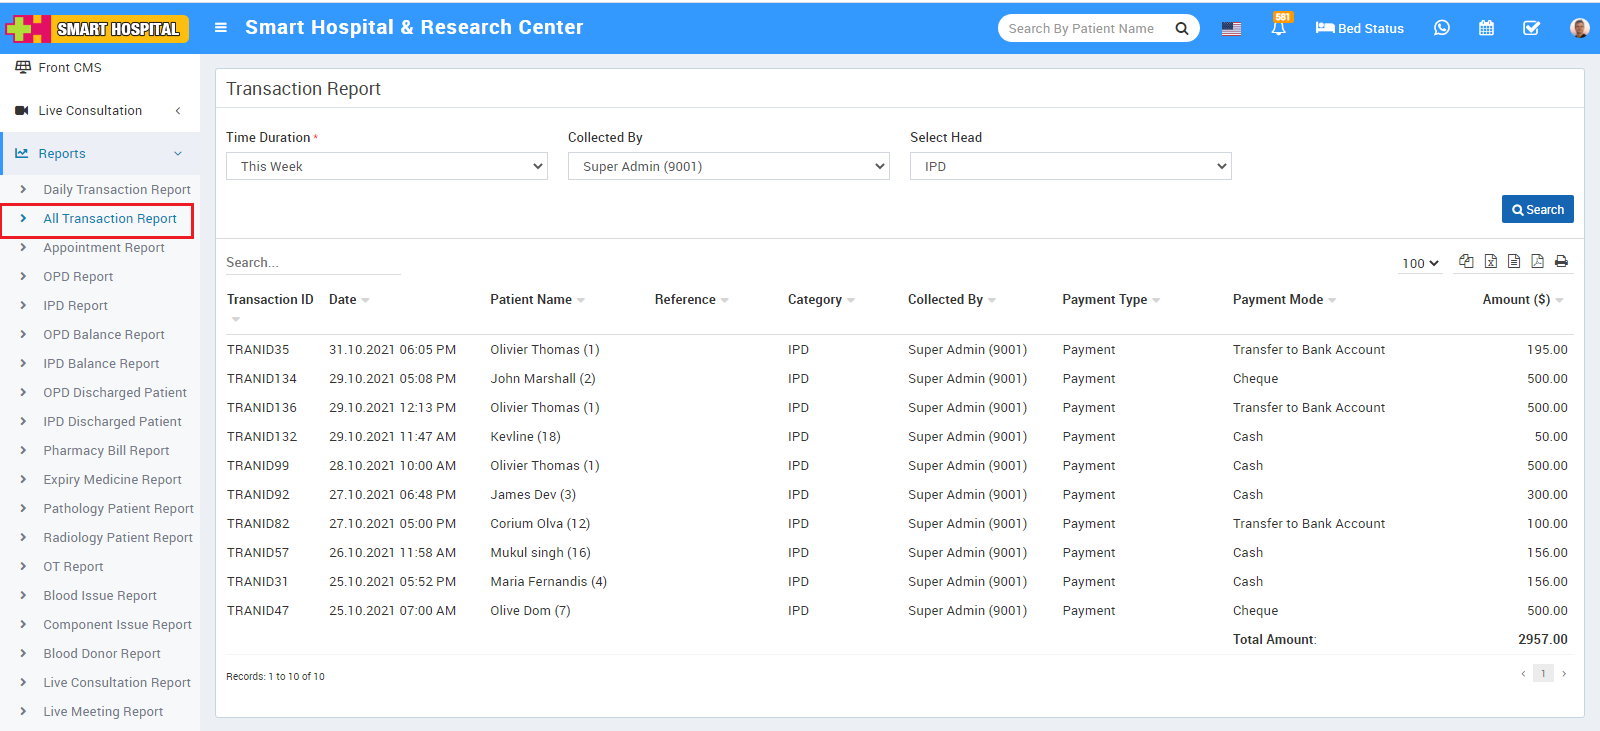Screen dimensions: 1600x731
Task: Open Pharmacy Bill Report in sidebar
Action: click(x=106, y=451)
